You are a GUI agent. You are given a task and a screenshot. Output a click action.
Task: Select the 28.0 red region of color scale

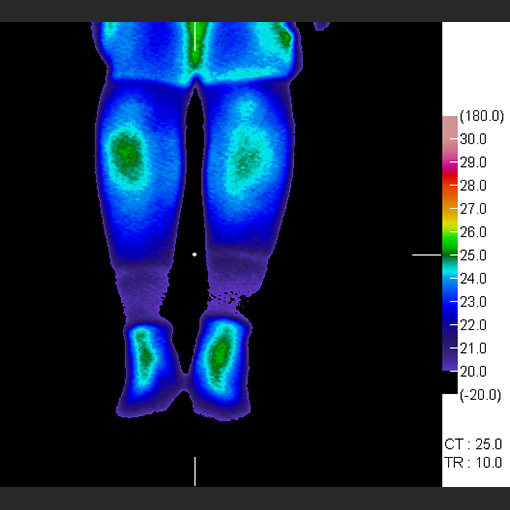(450, 185)
